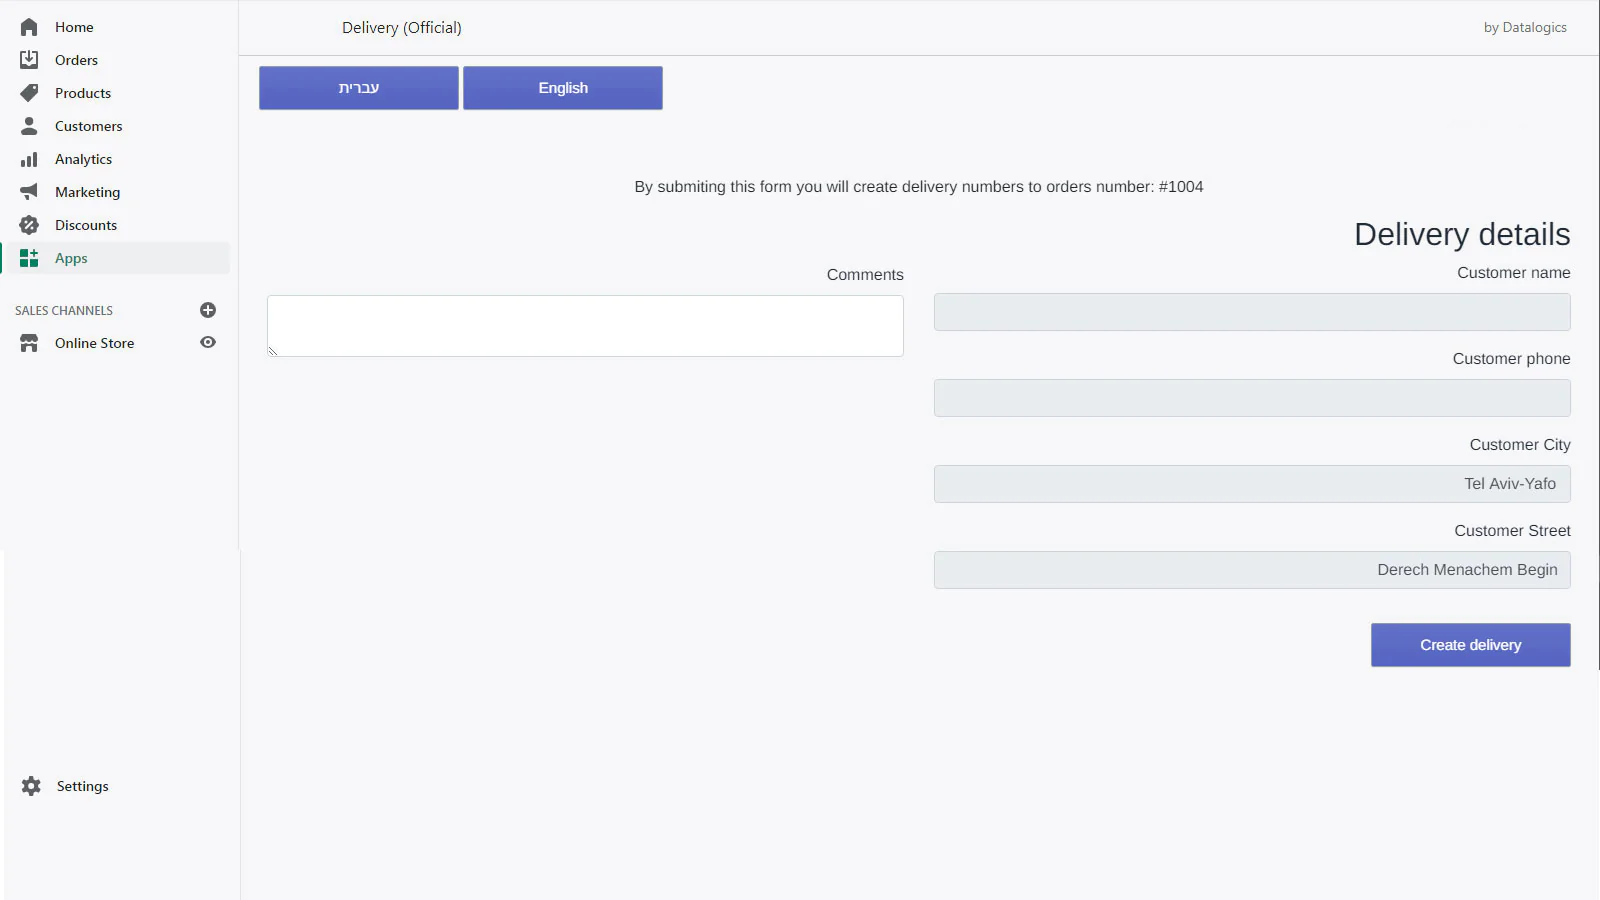Switch the form language to עברית

(358, 87)
